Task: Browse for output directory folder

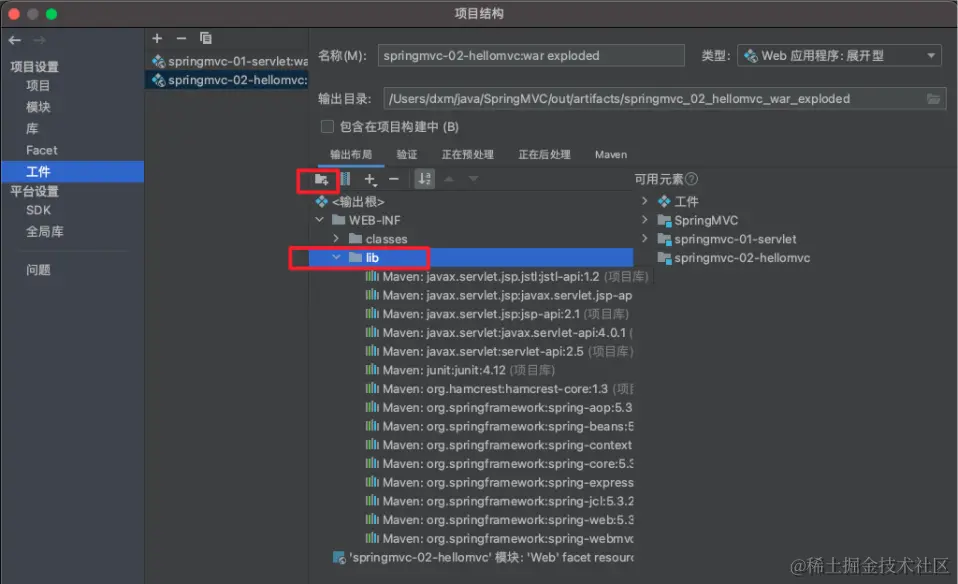Action: pos(933,99)
